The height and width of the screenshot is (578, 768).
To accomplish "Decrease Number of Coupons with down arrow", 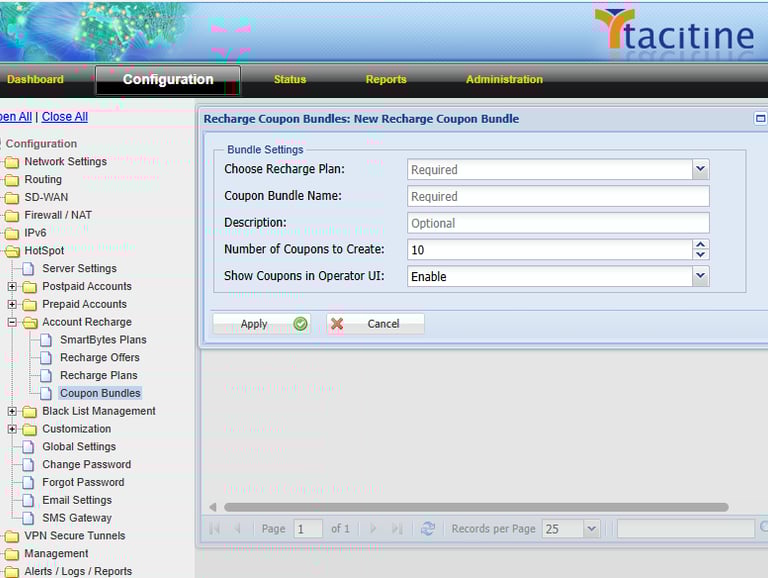I will pyautogui.click(x=700, y=255).
